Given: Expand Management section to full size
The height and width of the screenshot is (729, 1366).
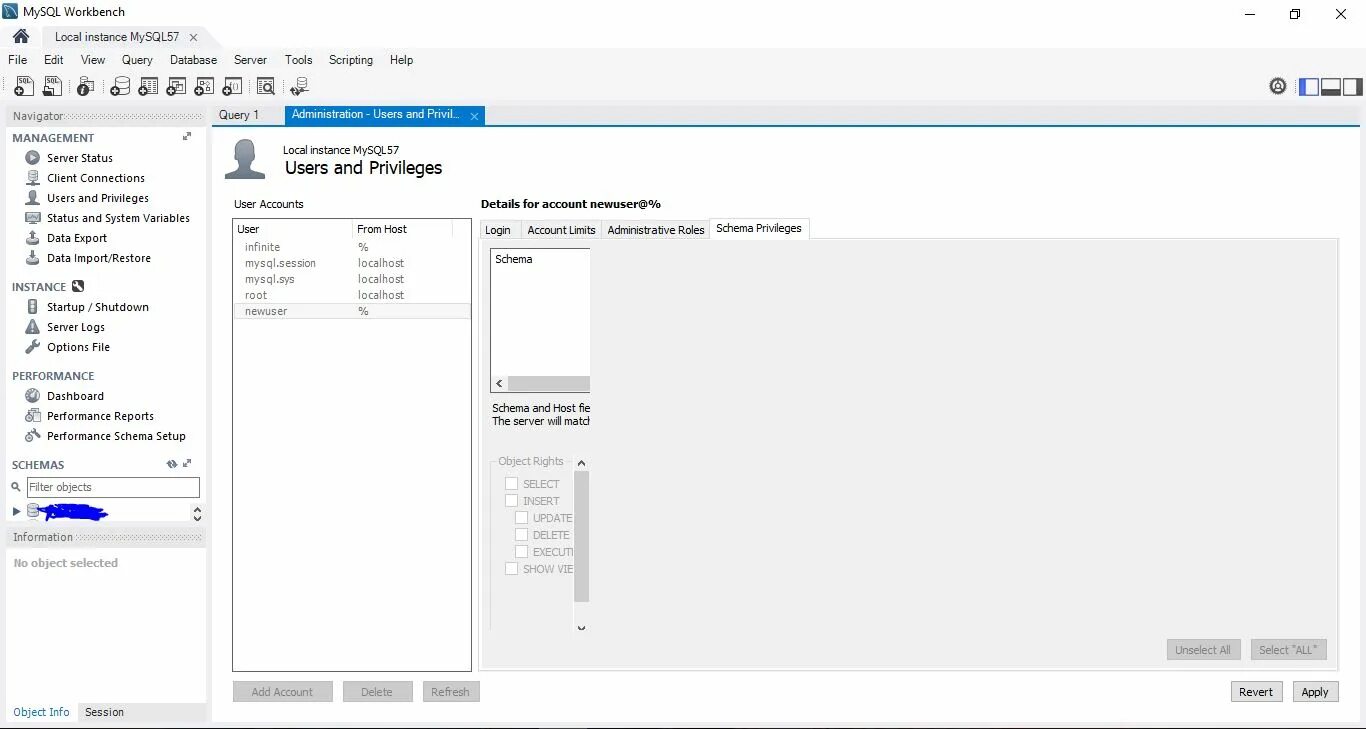Looking at the screenshot, I should 187,136.
